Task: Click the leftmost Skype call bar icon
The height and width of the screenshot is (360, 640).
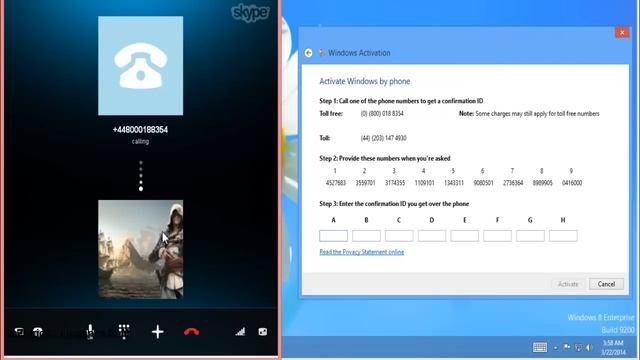Action: pos(19,331)
